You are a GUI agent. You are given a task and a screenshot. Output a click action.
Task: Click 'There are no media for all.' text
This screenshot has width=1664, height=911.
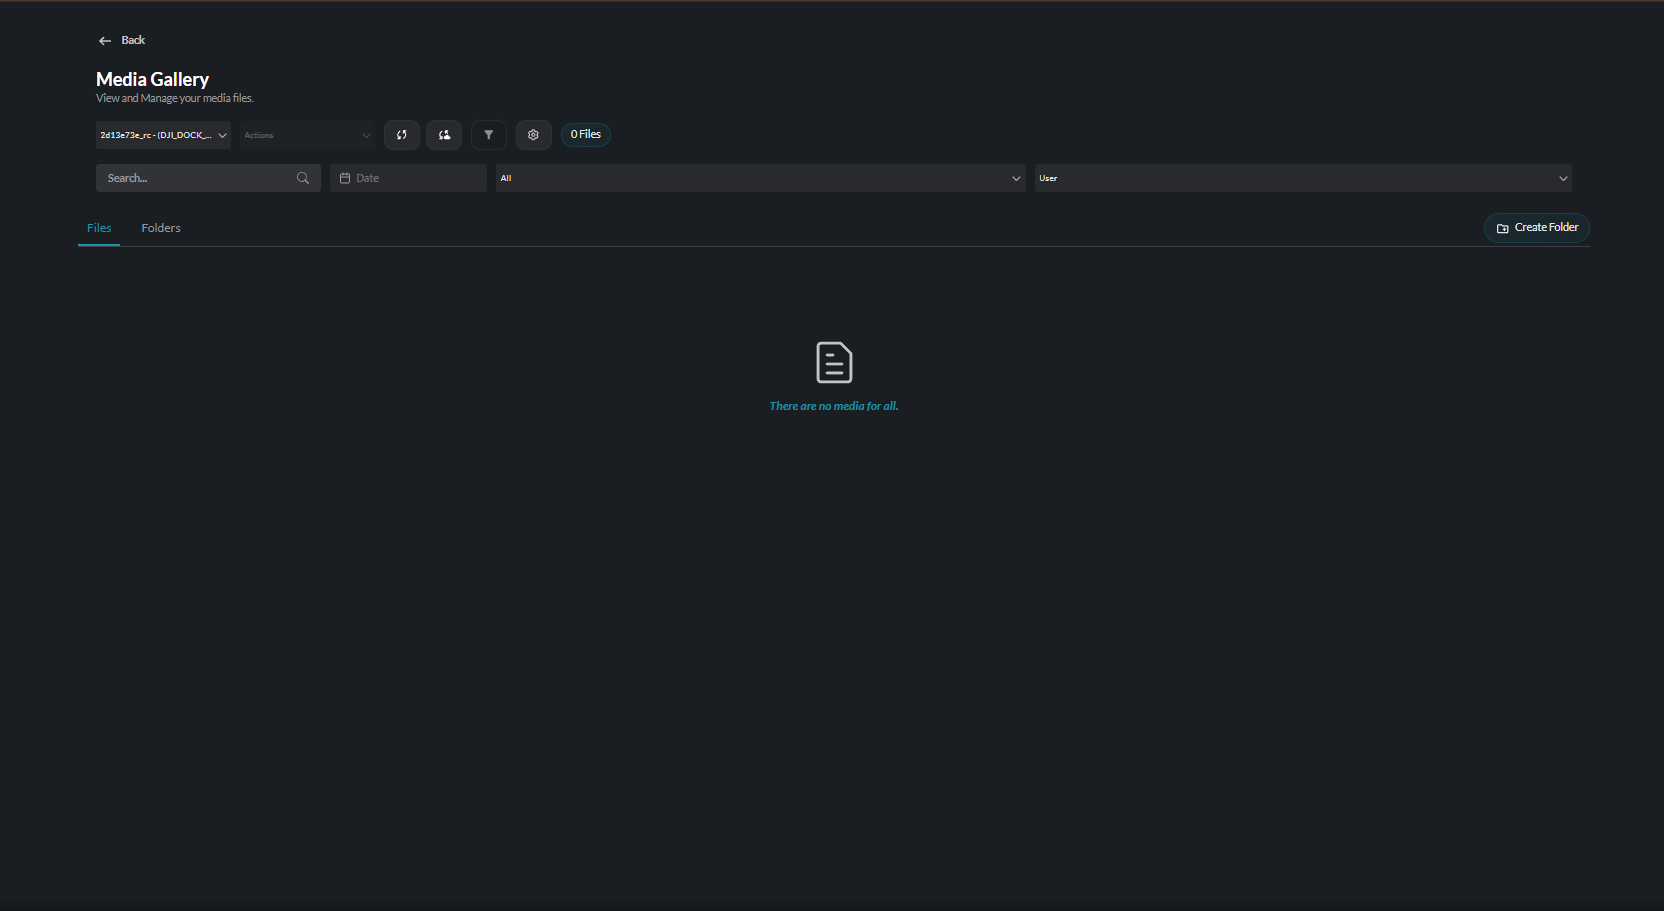(x=834, y=406)
